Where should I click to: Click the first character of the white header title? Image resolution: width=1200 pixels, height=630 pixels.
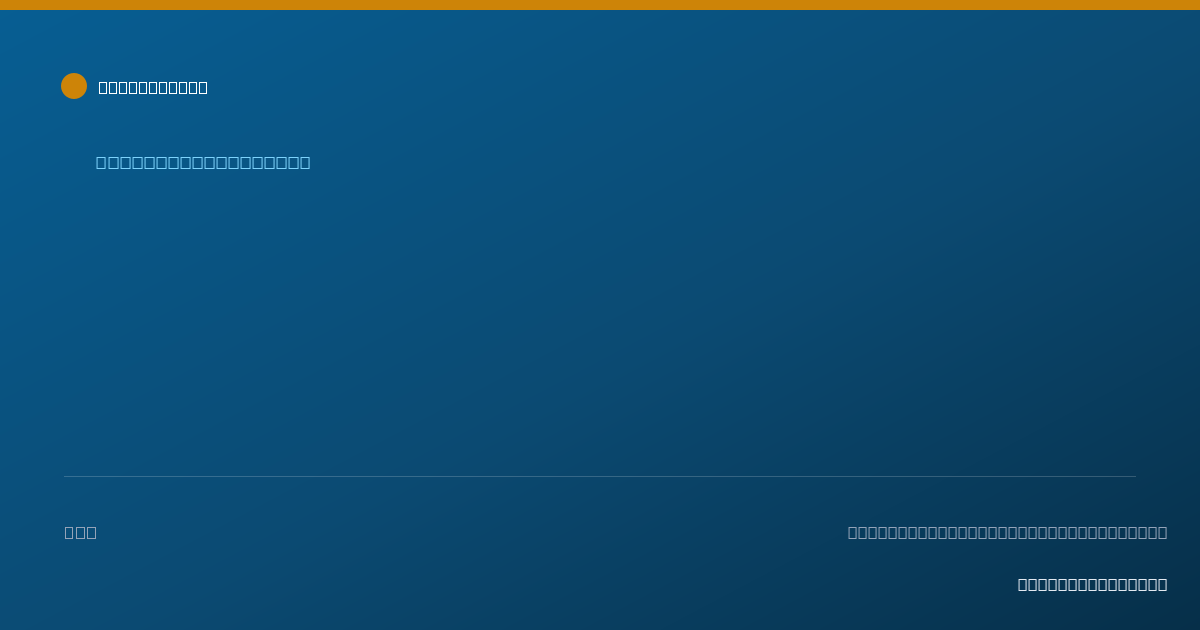[x=104, y=87]
